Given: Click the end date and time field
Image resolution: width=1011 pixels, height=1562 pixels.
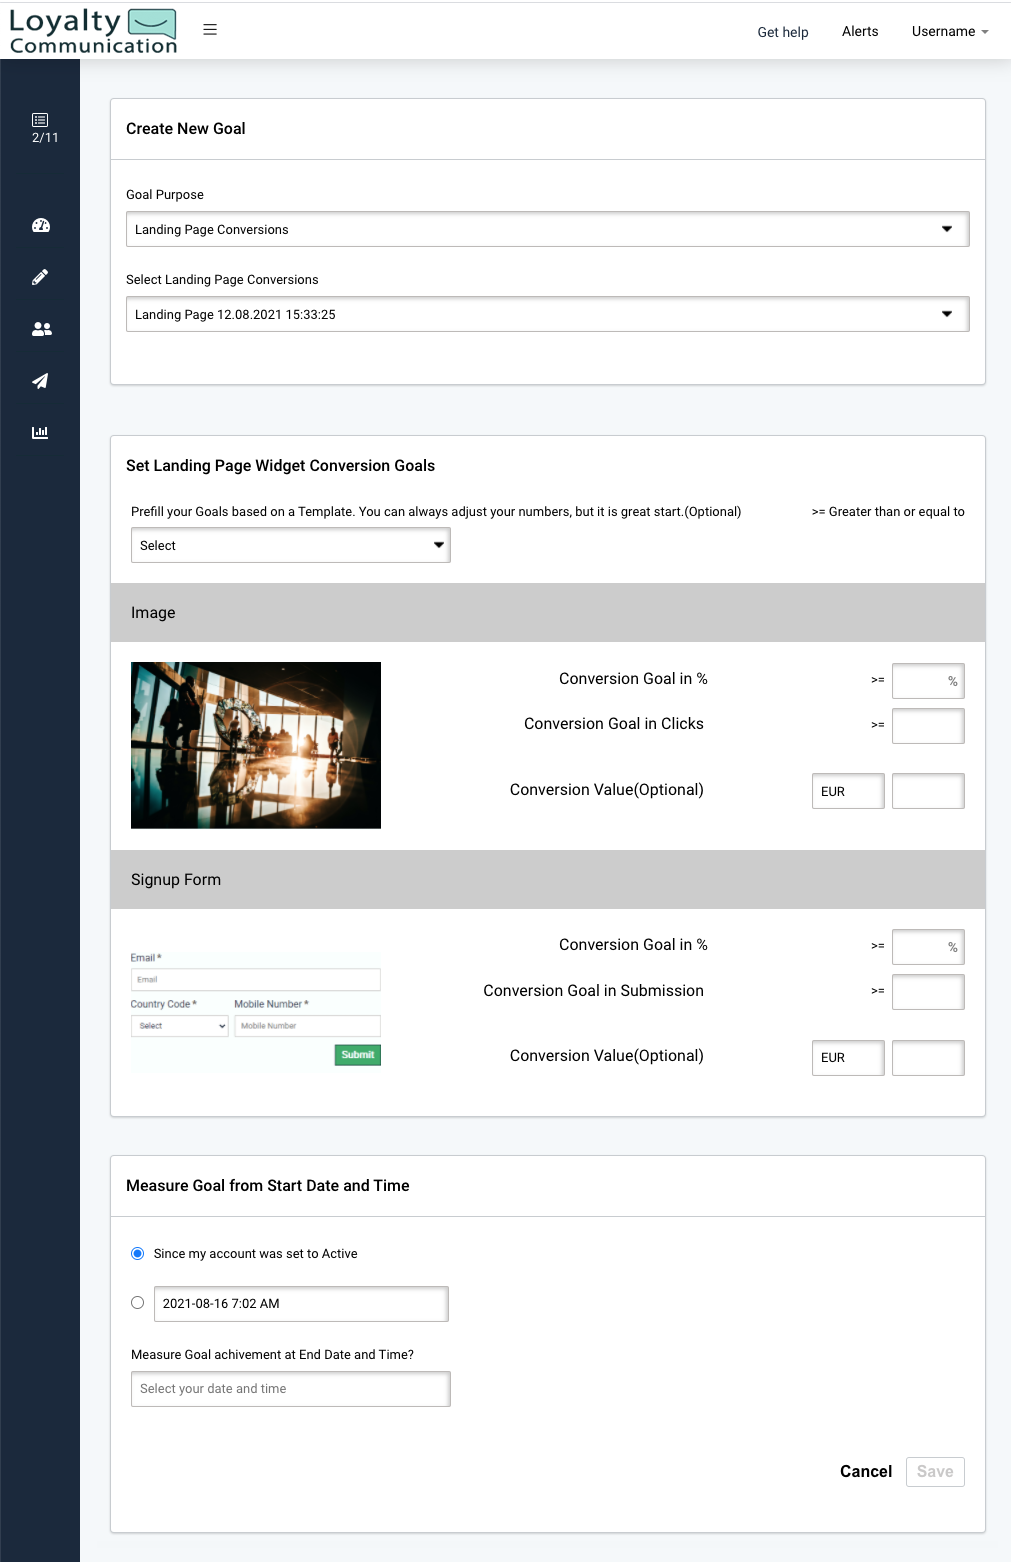Looking at the screenshot, I should [290, 1388].
